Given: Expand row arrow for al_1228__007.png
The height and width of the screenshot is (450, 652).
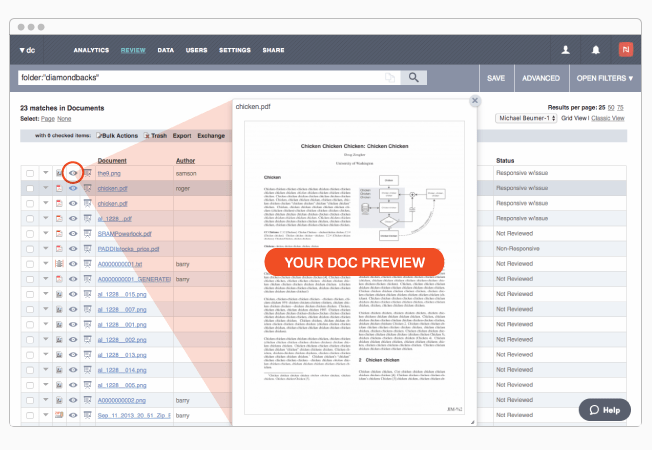Looking at the screenshot, I should (x=45, y=310).
